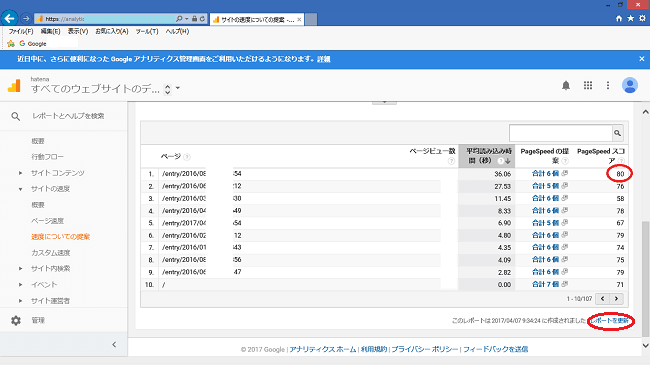Open PageSpeed popup icon in row 1

565,173
